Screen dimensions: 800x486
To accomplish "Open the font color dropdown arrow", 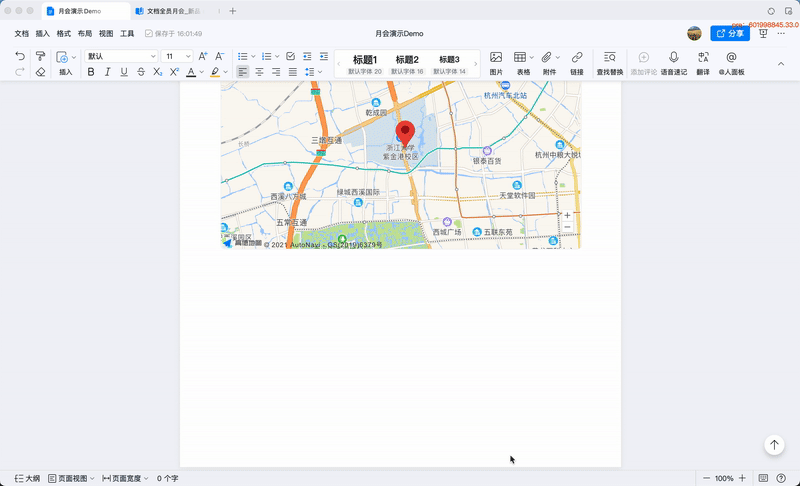I will pos(202,72).
